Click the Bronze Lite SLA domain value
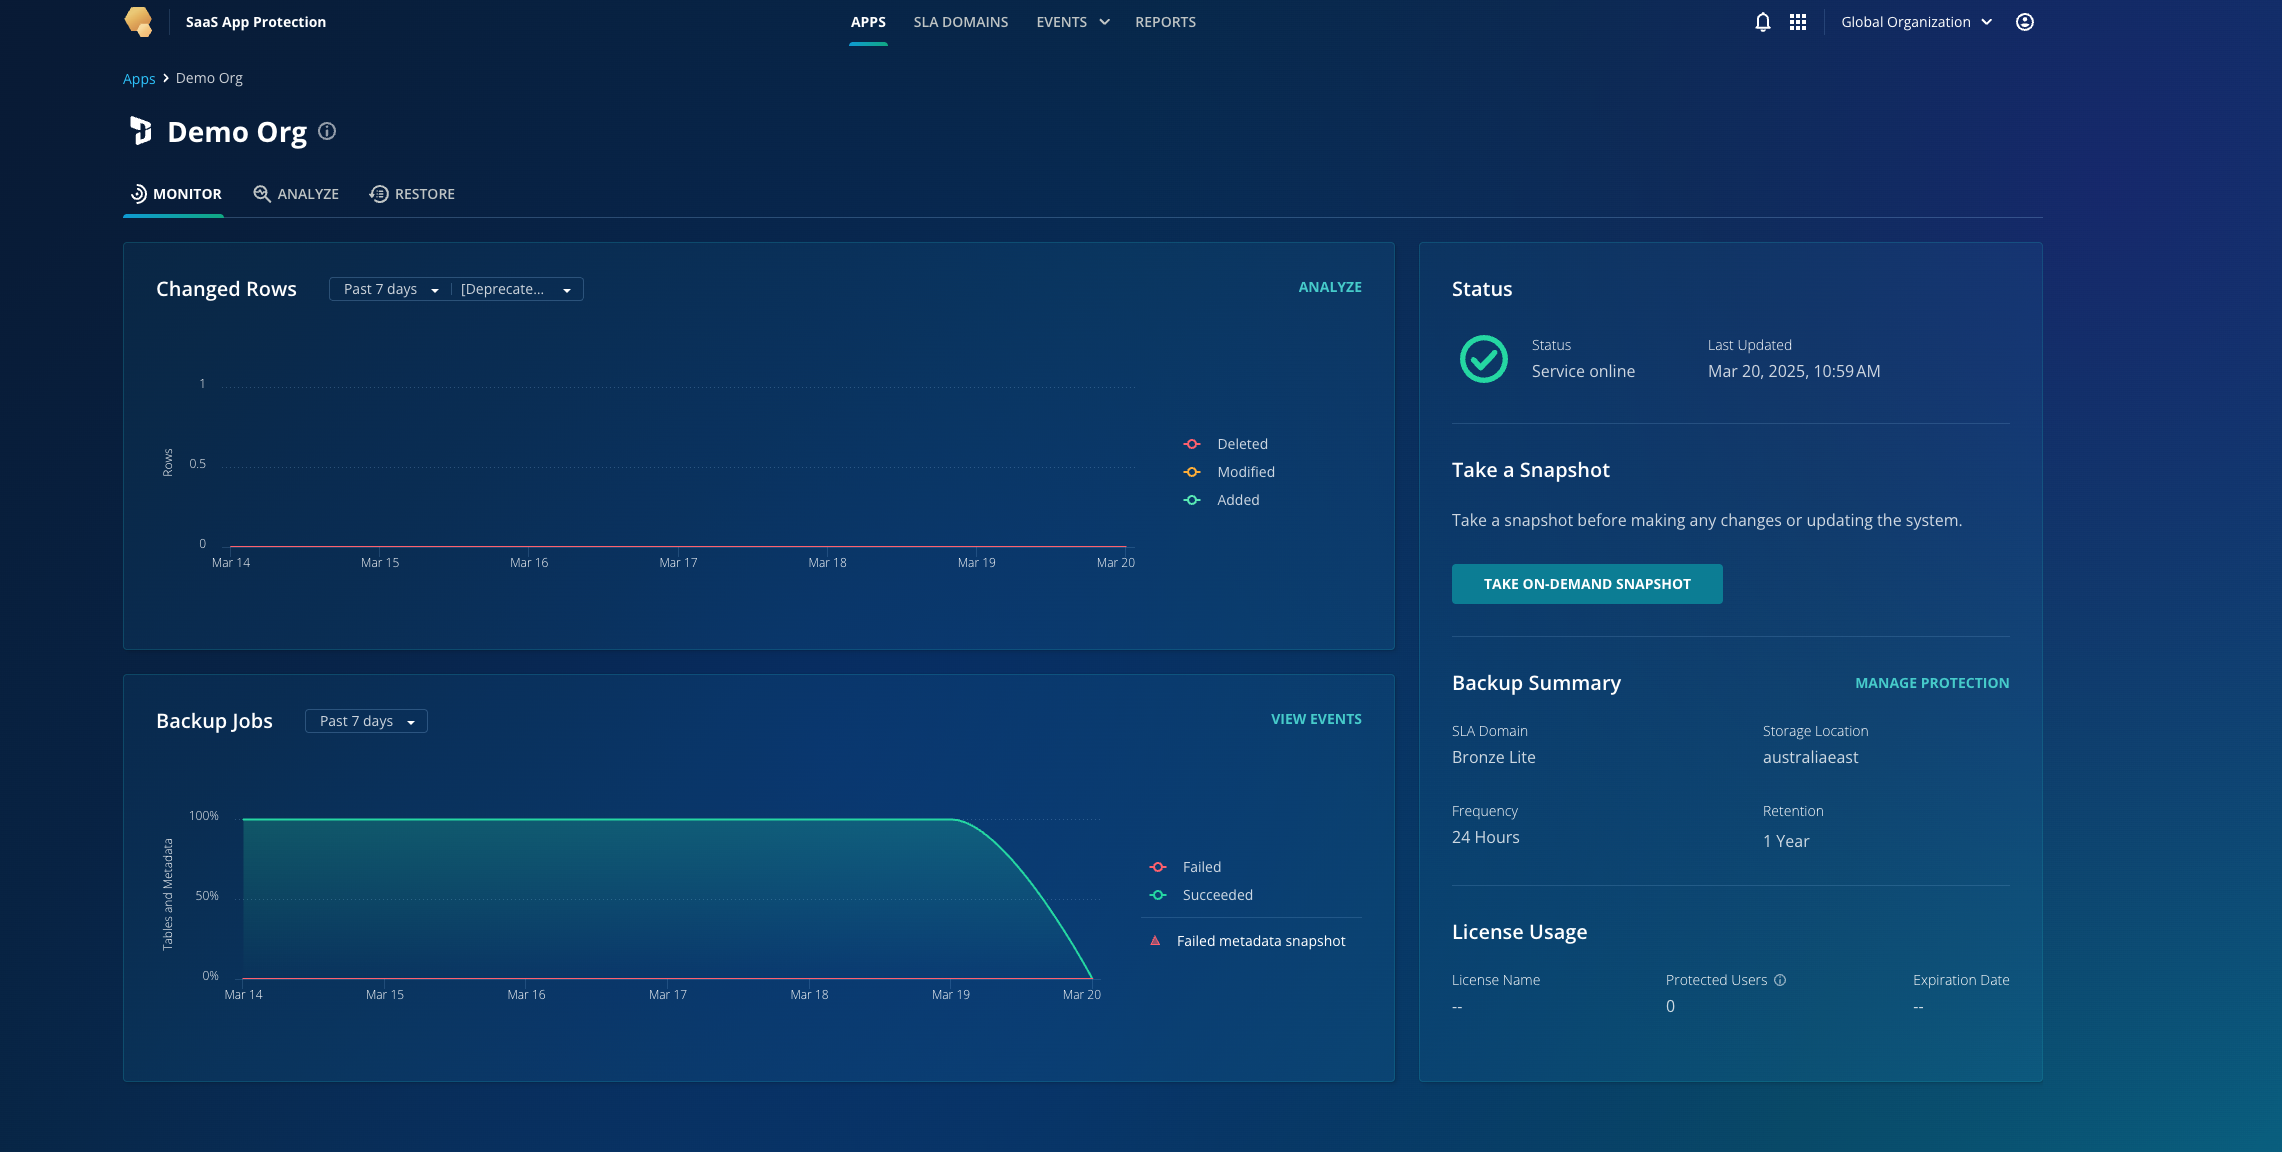 pos(1493,757)
